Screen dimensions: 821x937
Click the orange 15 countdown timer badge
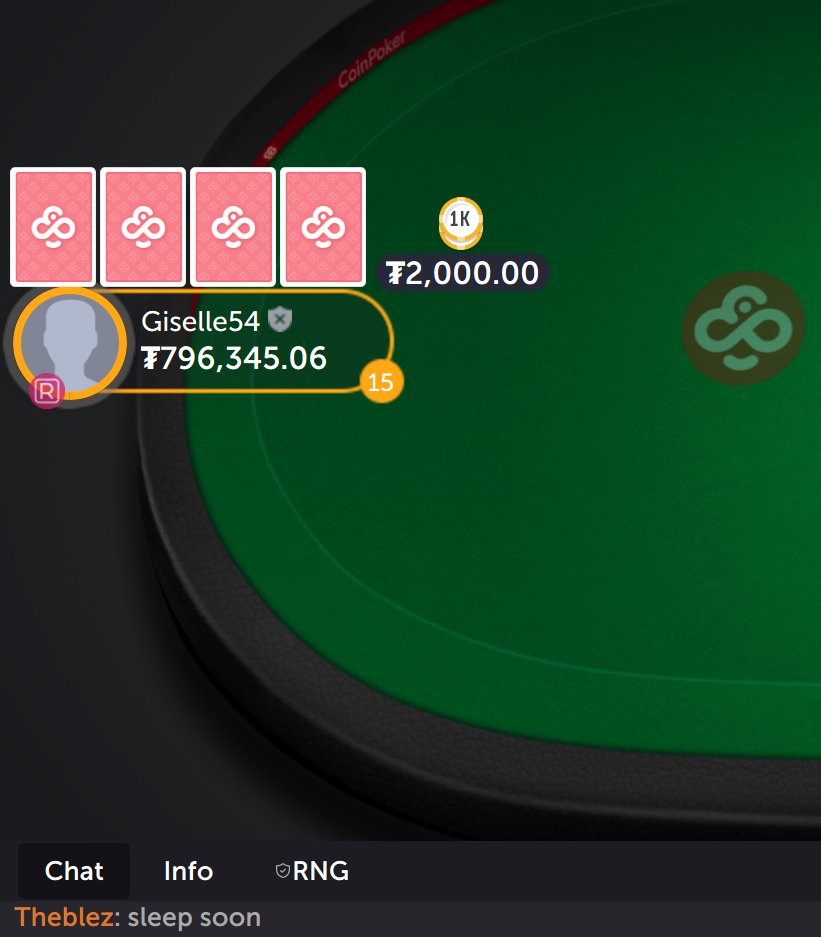[381, 382]
